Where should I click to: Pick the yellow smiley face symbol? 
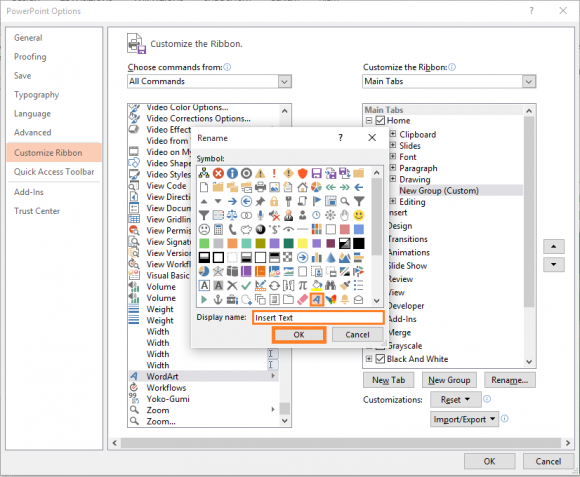358,215
